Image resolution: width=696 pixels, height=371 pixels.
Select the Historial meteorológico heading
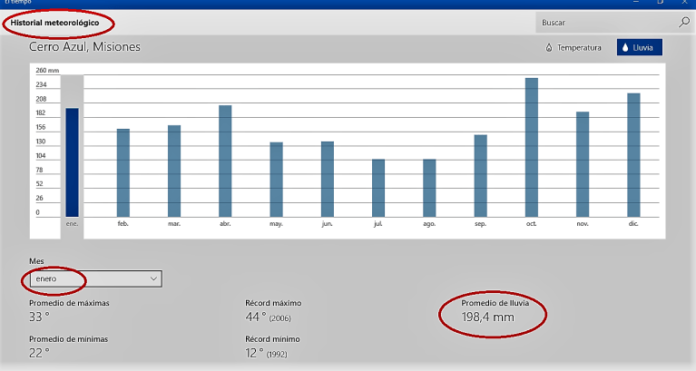55,23
